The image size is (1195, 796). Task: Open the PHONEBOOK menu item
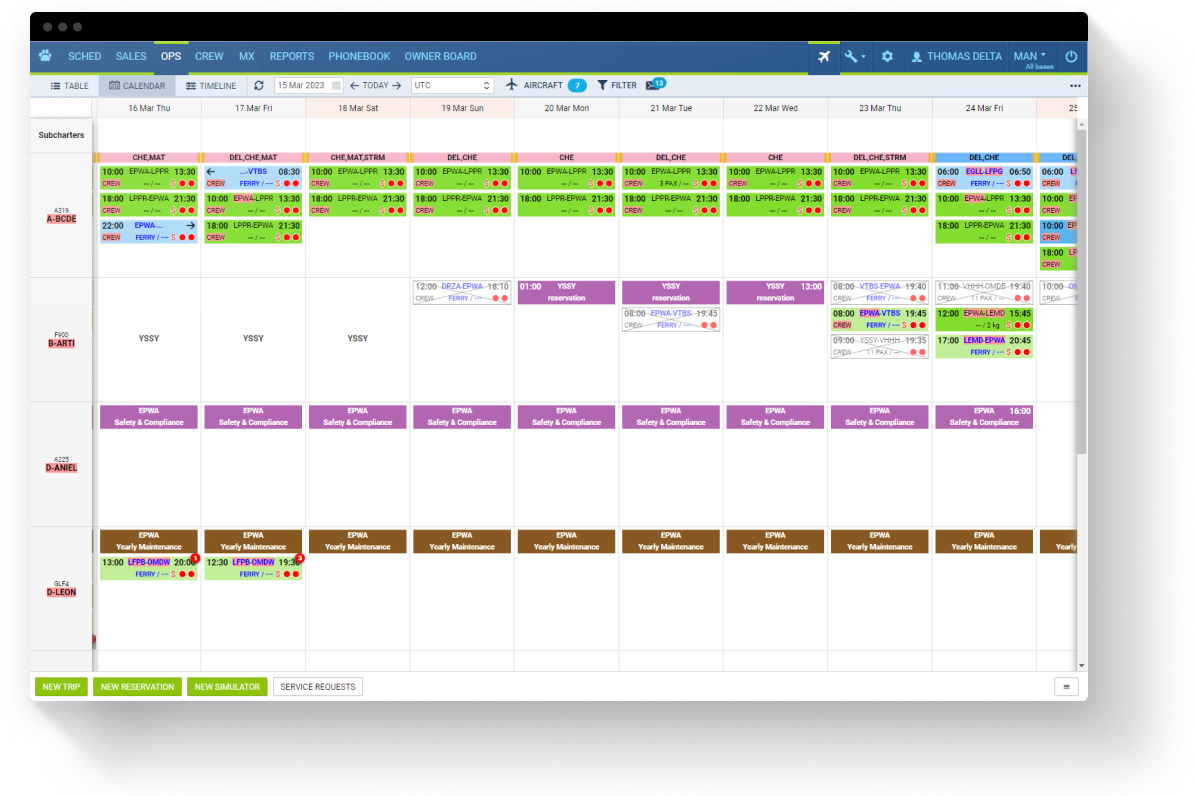(x=359, y=56)
